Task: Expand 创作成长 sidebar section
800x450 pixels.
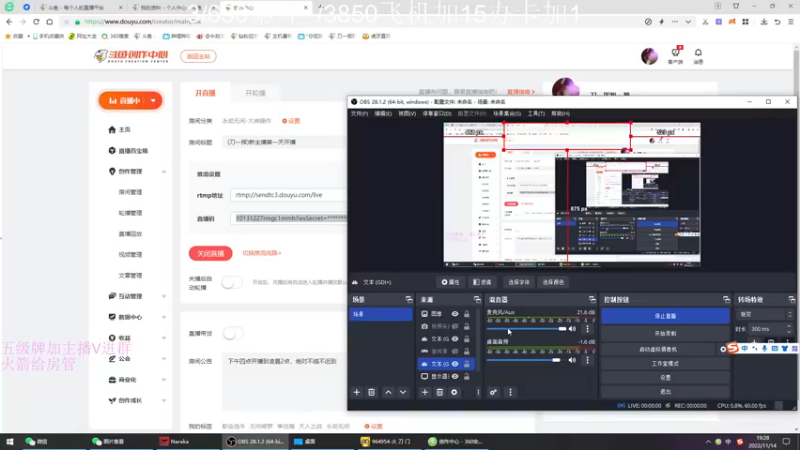Action: (164, 401)
